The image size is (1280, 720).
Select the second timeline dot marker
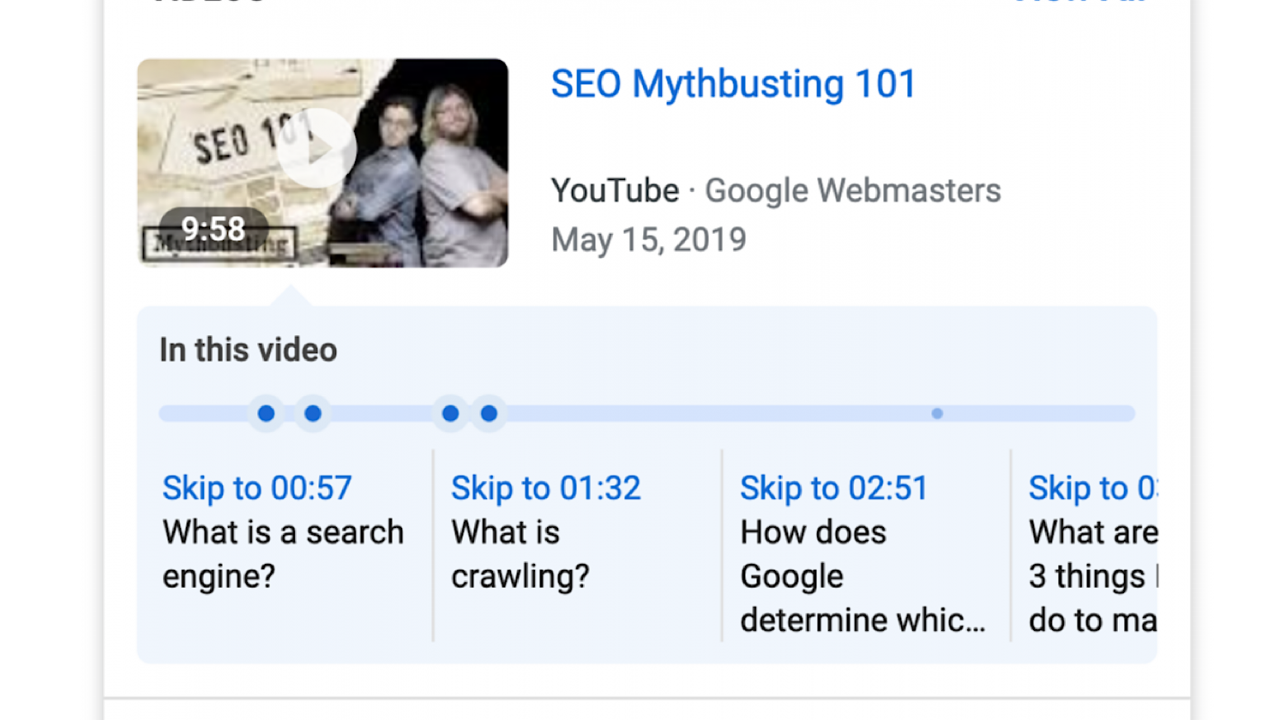pyautogui.click(x=313, y=413)
